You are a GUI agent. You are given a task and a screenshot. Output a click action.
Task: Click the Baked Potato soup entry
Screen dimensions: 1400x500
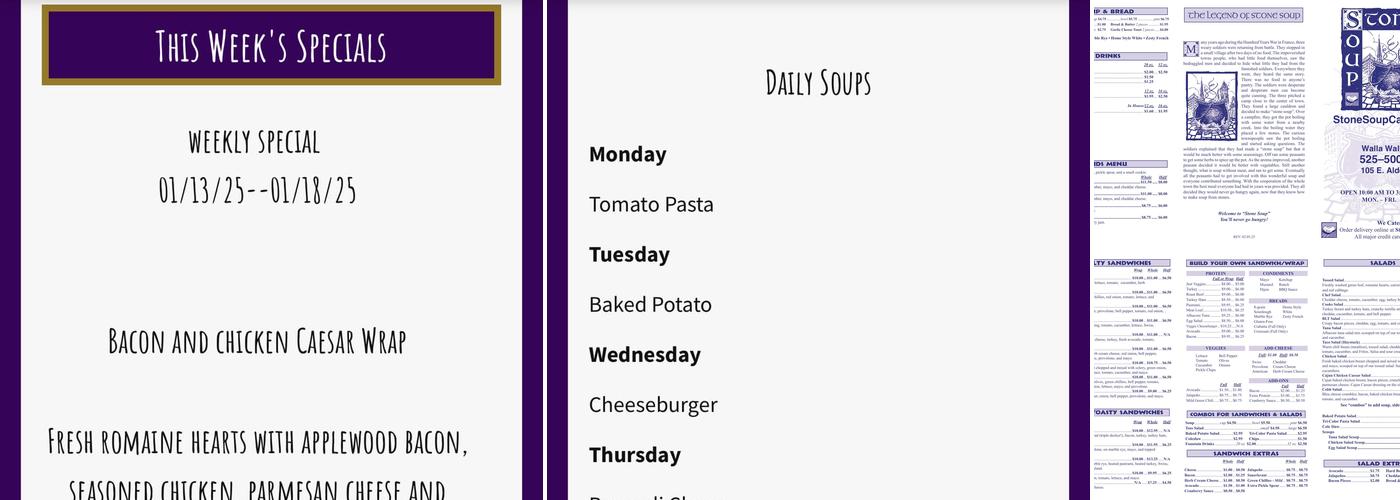[650, 304]
